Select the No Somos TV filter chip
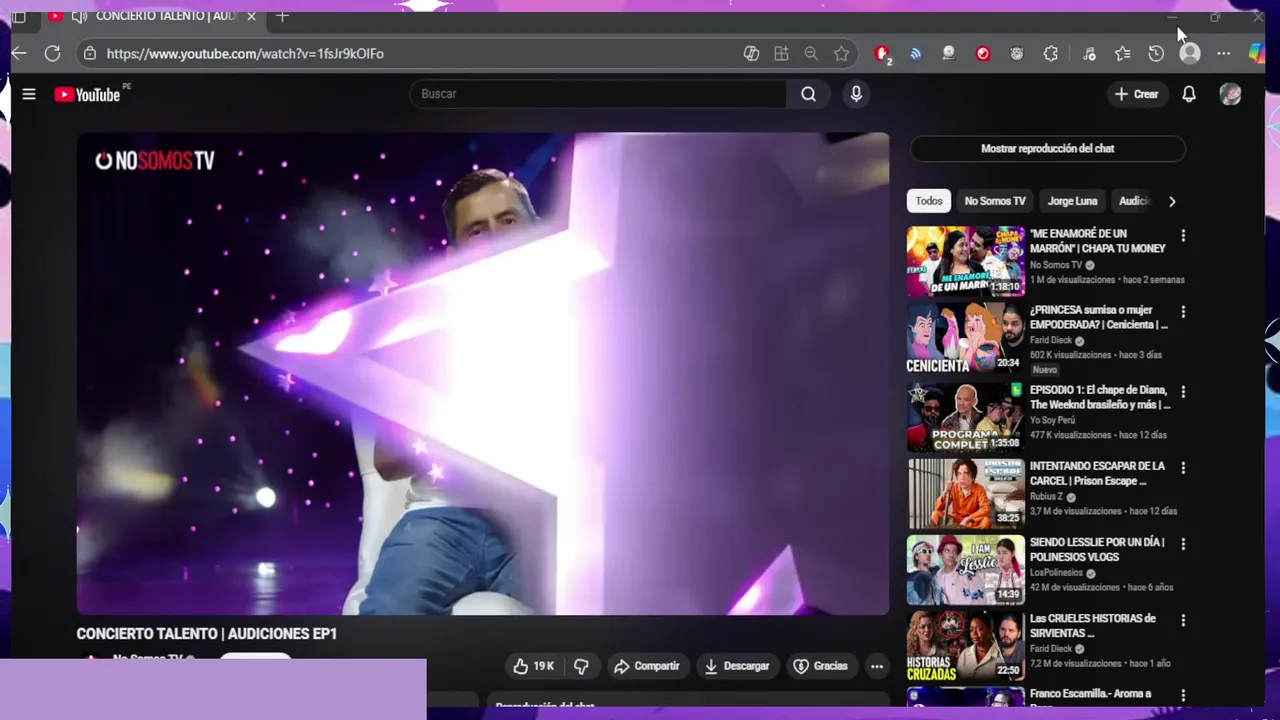Screen dimensions: 1280x720 pos(995,201)
